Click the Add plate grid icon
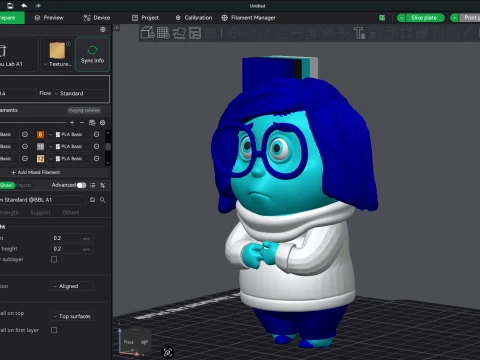 click(163, 33)
